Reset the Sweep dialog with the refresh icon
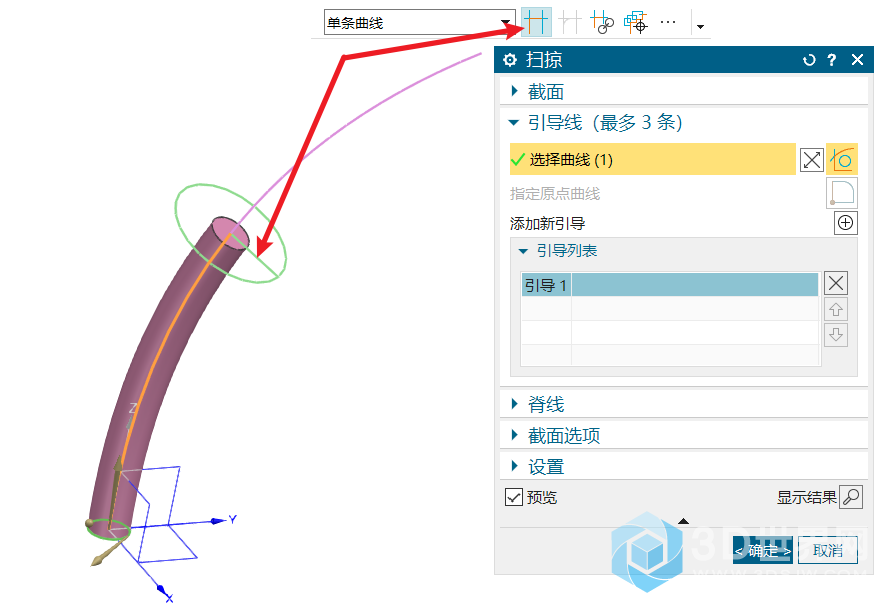 click(809, 60)
